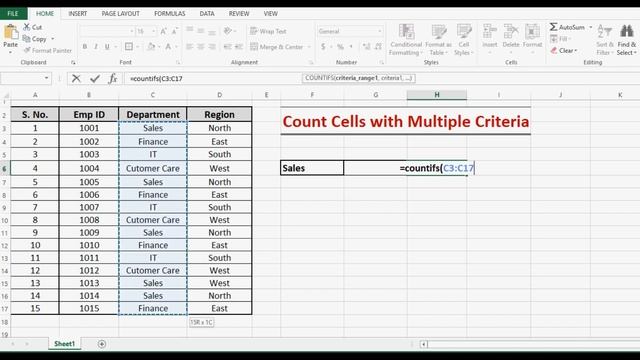Confirm formula with checkmark button
Image resolution: width=640 pixels, height=360 pixels.
click(95, 78)
